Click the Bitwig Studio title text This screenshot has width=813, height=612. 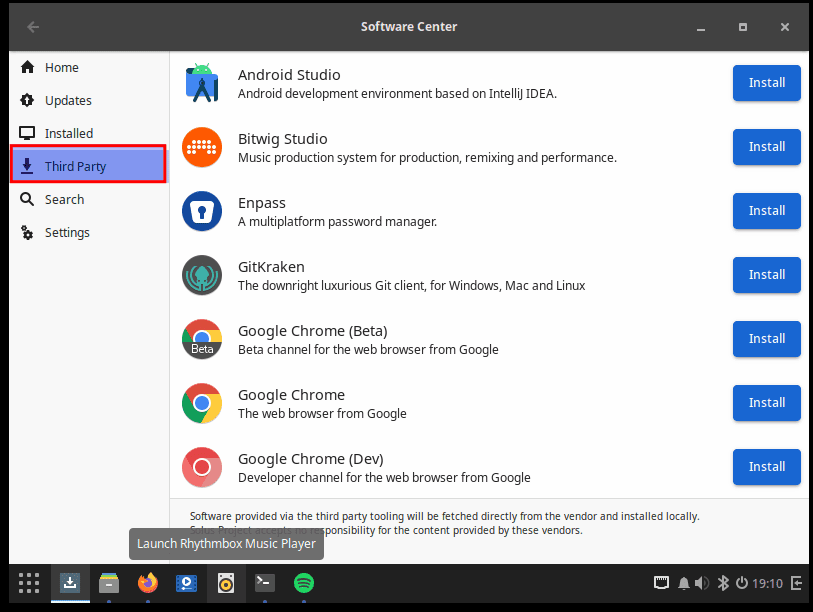click(x=283, y=139)
